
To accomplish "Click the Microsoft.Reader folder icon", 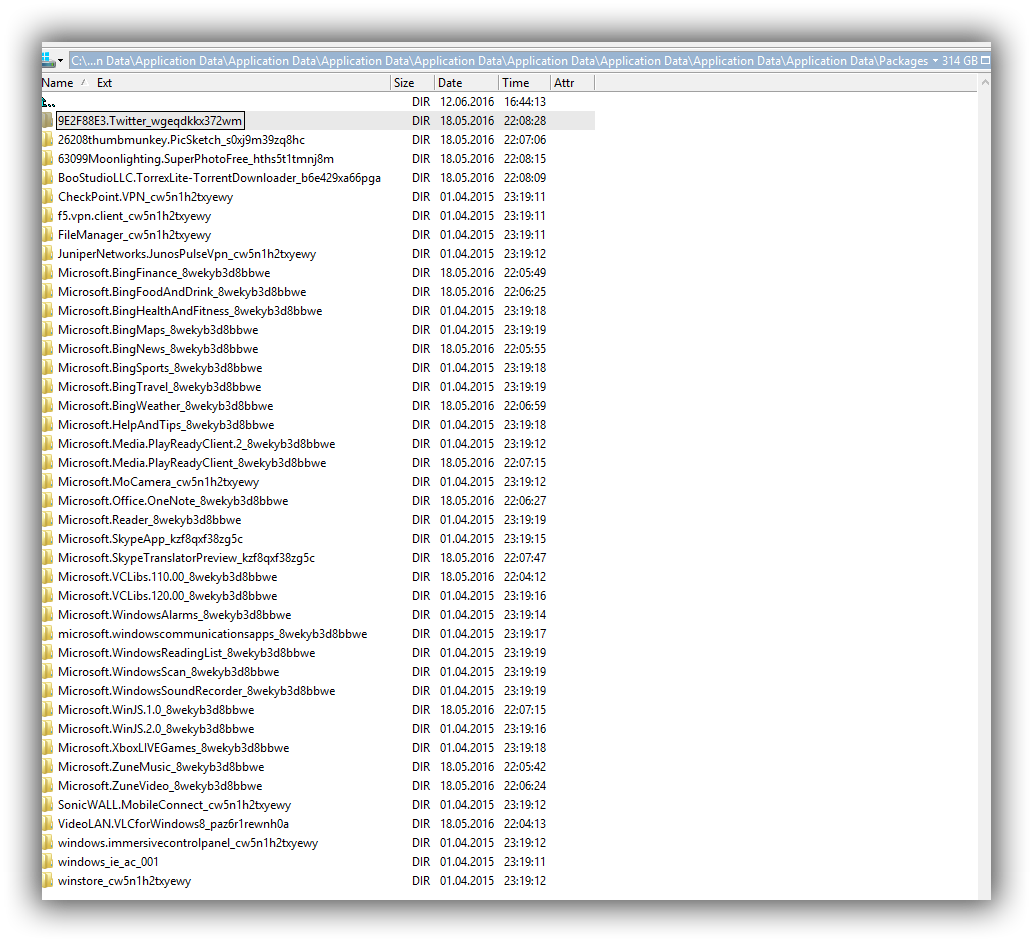I will click(47, 520).
